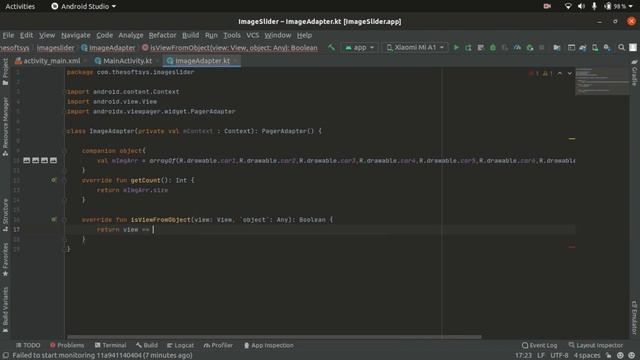Open the Build menu
The width and height of the screenshot is (640, 360).
pos(191,35)
